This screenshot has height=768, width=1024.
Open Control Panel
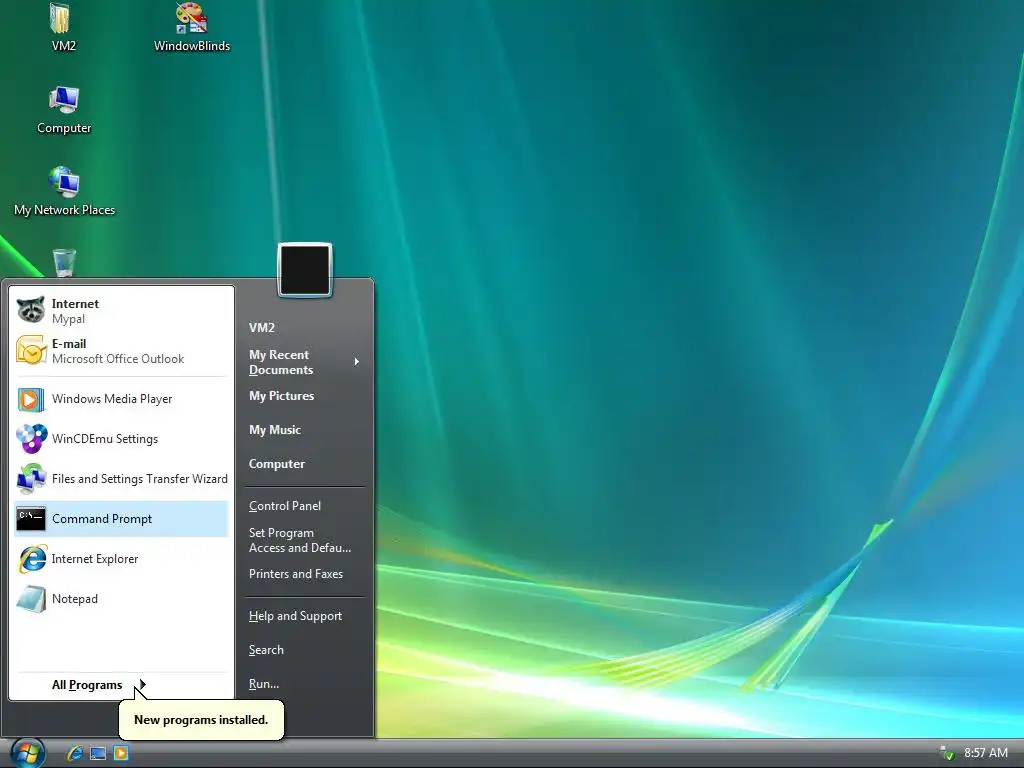pyautogui.click(x=285, y=505)
